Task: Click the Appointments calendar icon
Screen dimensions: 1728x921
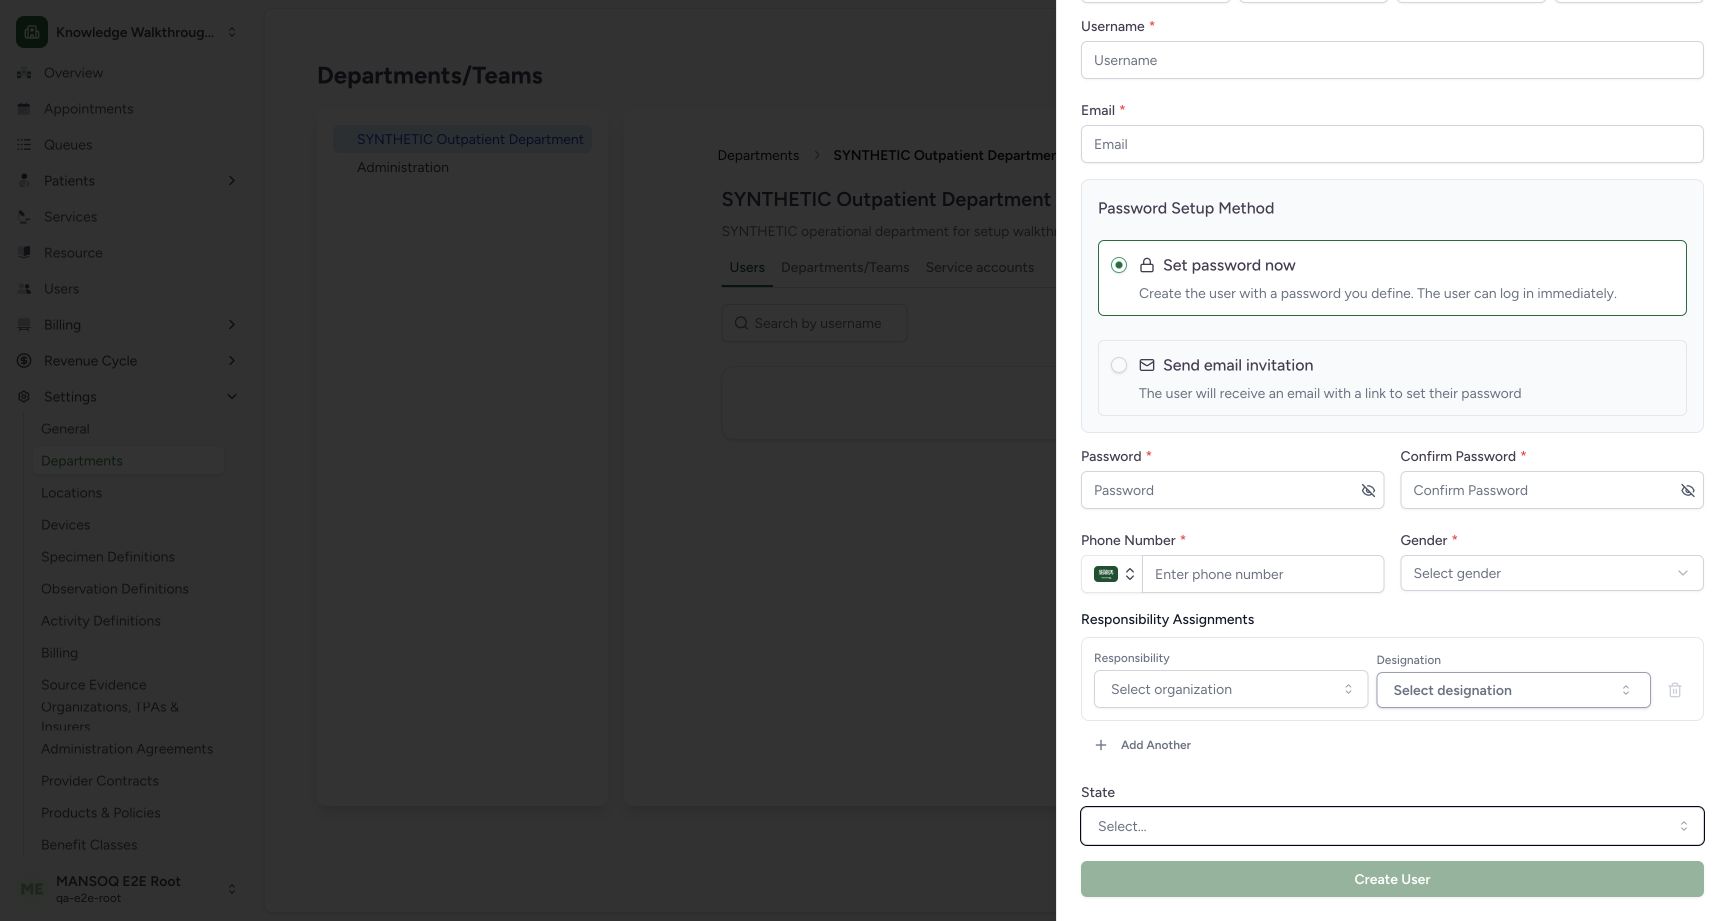Action: (x=24, y=109)
